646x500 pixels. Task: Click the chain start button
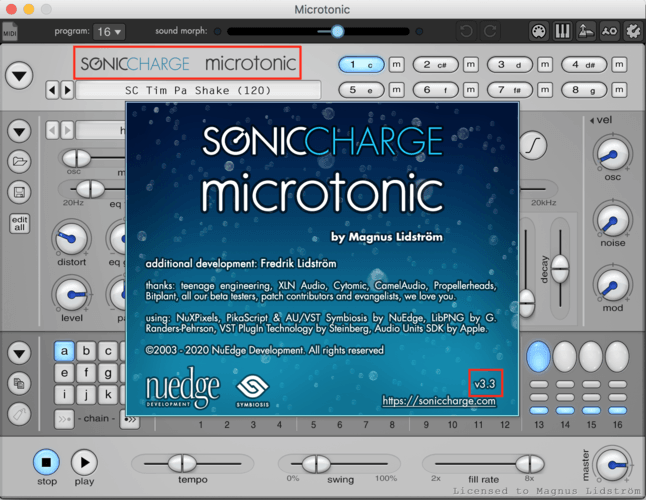tap(64, 419)
